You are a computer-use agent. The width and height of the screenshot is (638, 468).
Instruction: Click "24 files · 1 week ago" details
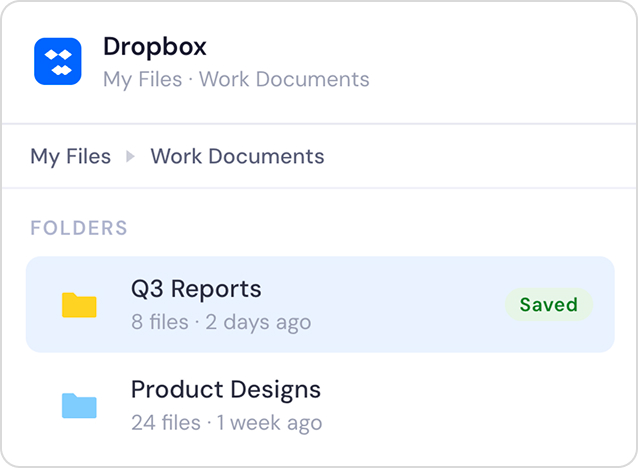(227, 423)
